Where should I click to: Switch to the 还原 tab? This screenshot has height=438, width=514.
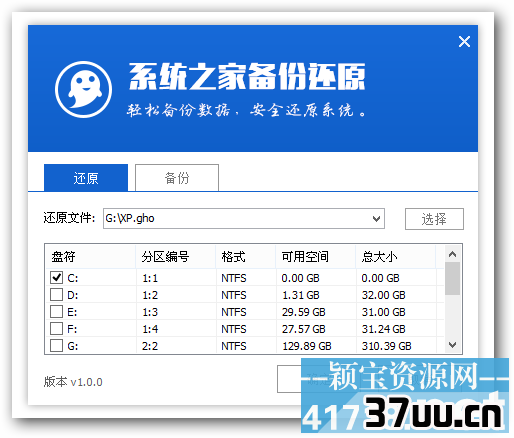(86, 178)
